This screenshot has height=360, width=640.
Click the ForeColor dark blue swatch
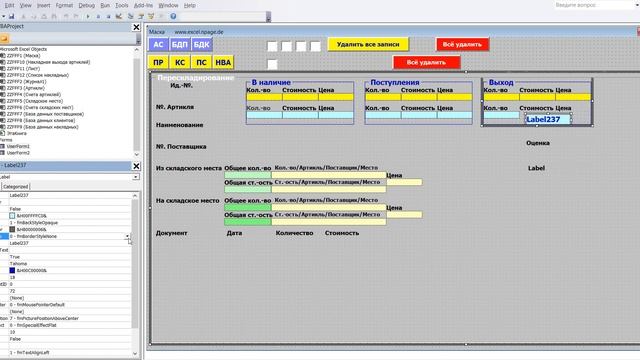(x=12, y=270)
